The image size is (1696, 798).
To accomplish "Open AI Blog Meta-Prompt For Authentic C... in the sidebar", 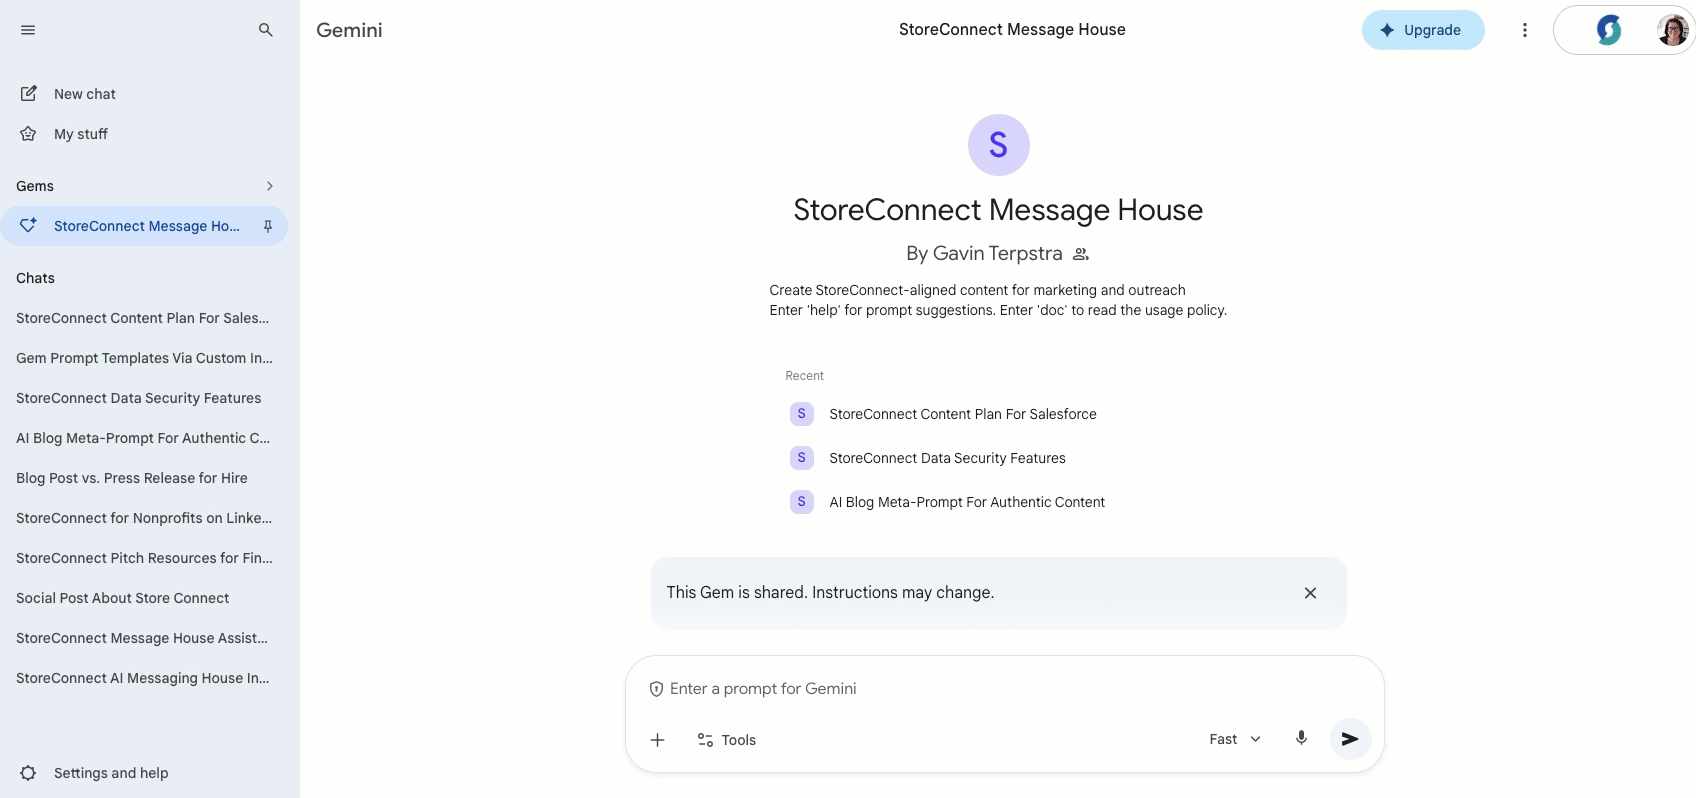I will 143,438.
